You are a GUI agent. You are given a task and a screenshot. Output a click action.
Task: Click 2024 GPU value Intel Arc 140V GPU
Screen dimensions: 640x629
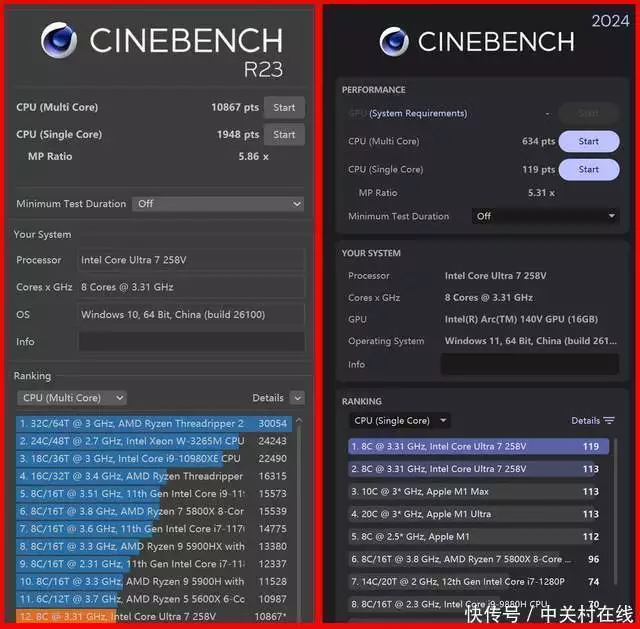[x=521, y=319]
